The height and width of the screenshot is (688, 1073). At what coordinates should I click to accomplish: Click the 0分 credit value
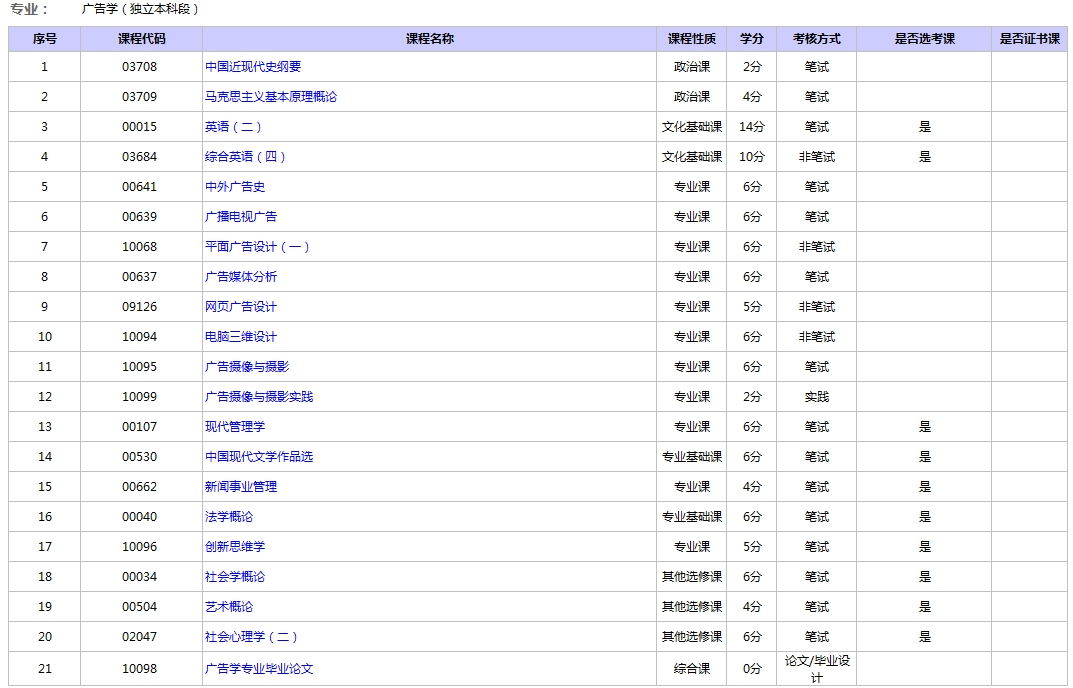tap(751, 669)
